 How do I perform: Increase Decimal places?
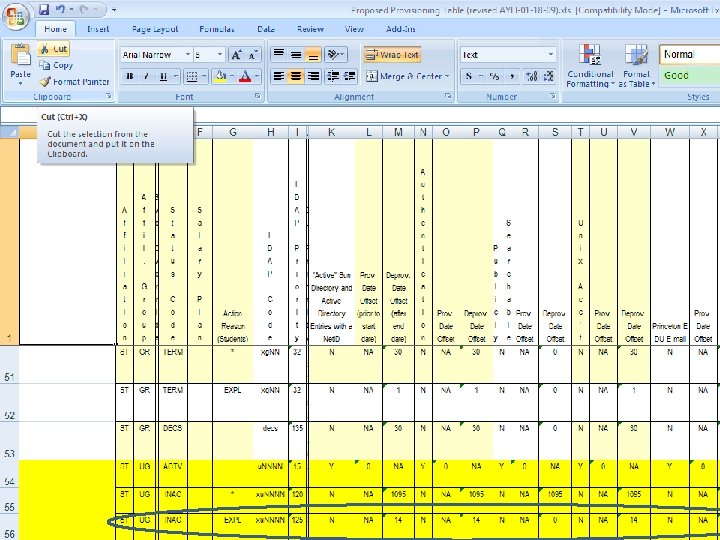[x=532, y=76]
